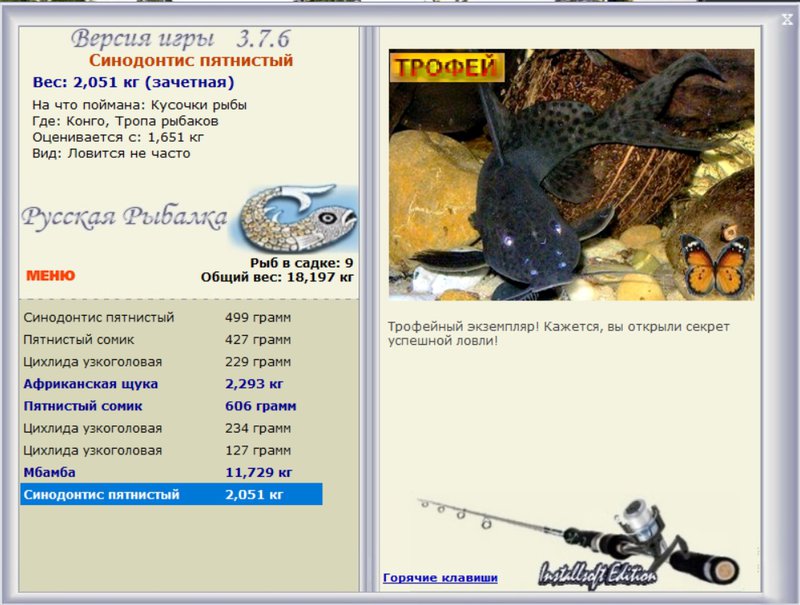
Task: Close the window with the X button
Action: point(786,20)
